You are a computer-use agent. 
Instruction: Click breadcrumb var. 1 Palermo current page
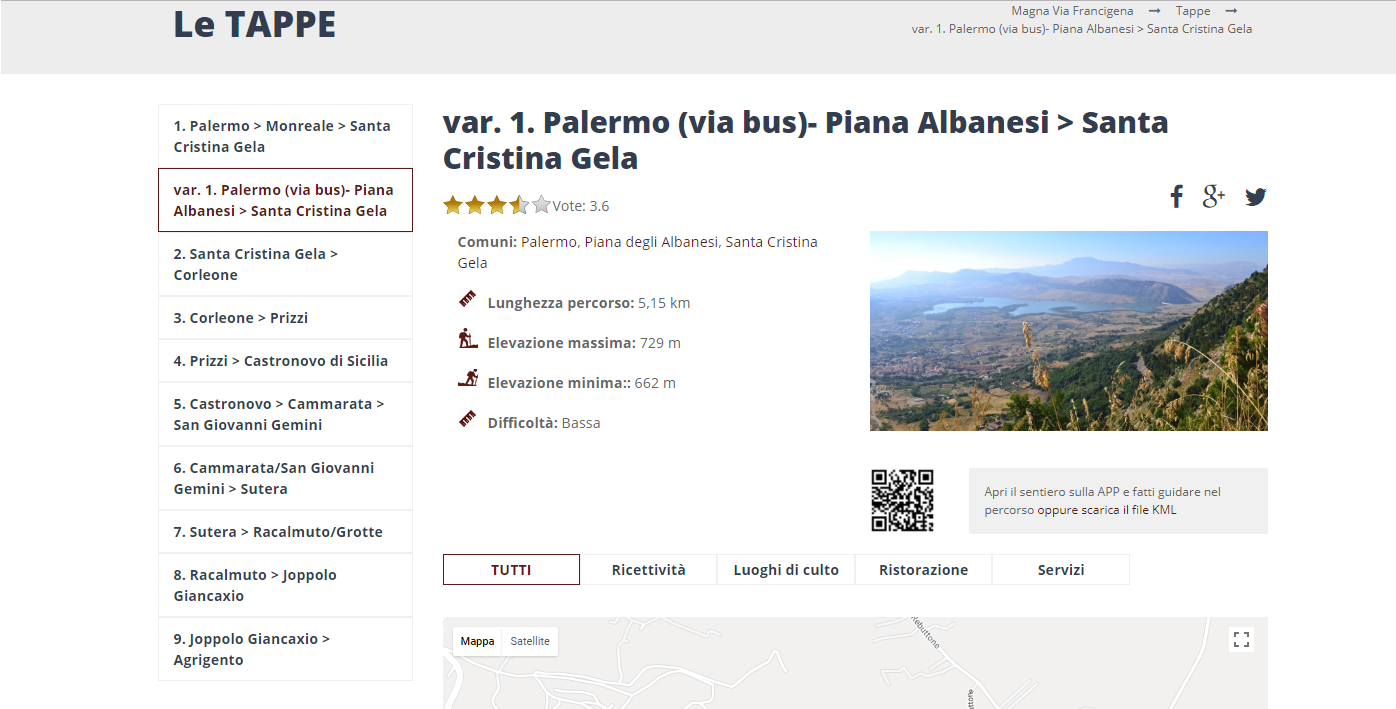click(x=1082, y=29)
